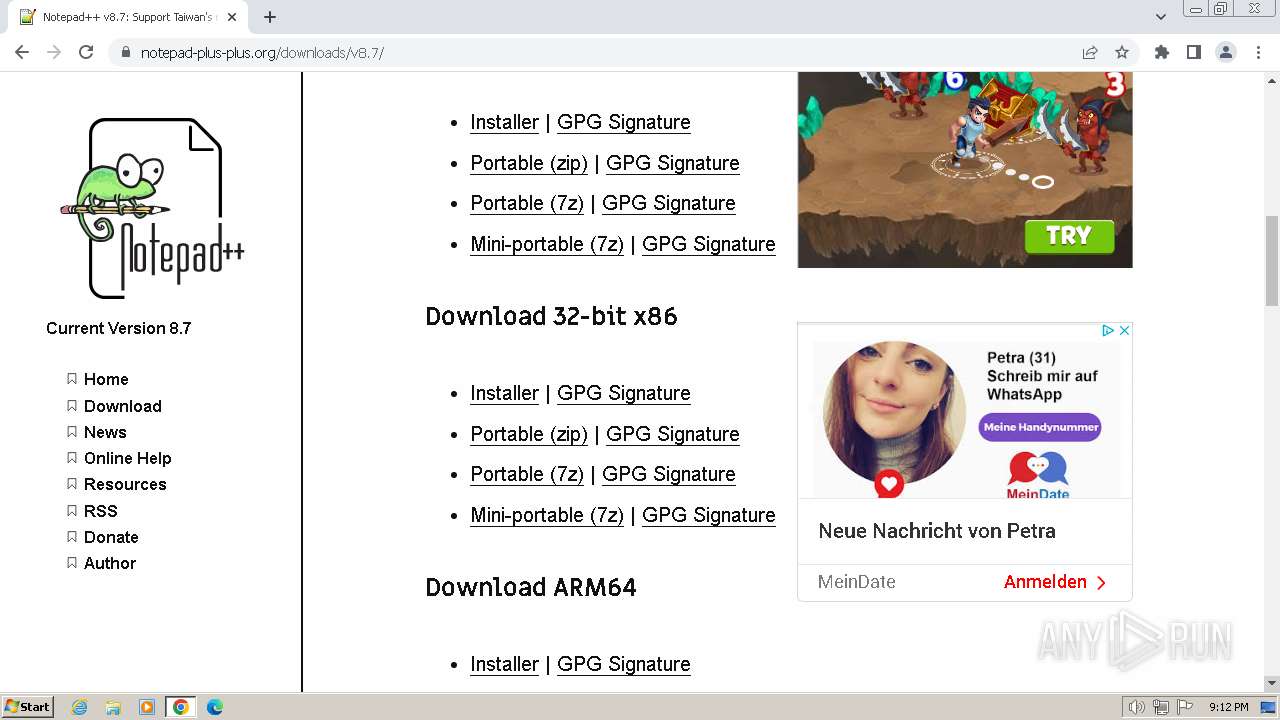
Task: Open the media player taskbar icon
Action: pos(147,707)
